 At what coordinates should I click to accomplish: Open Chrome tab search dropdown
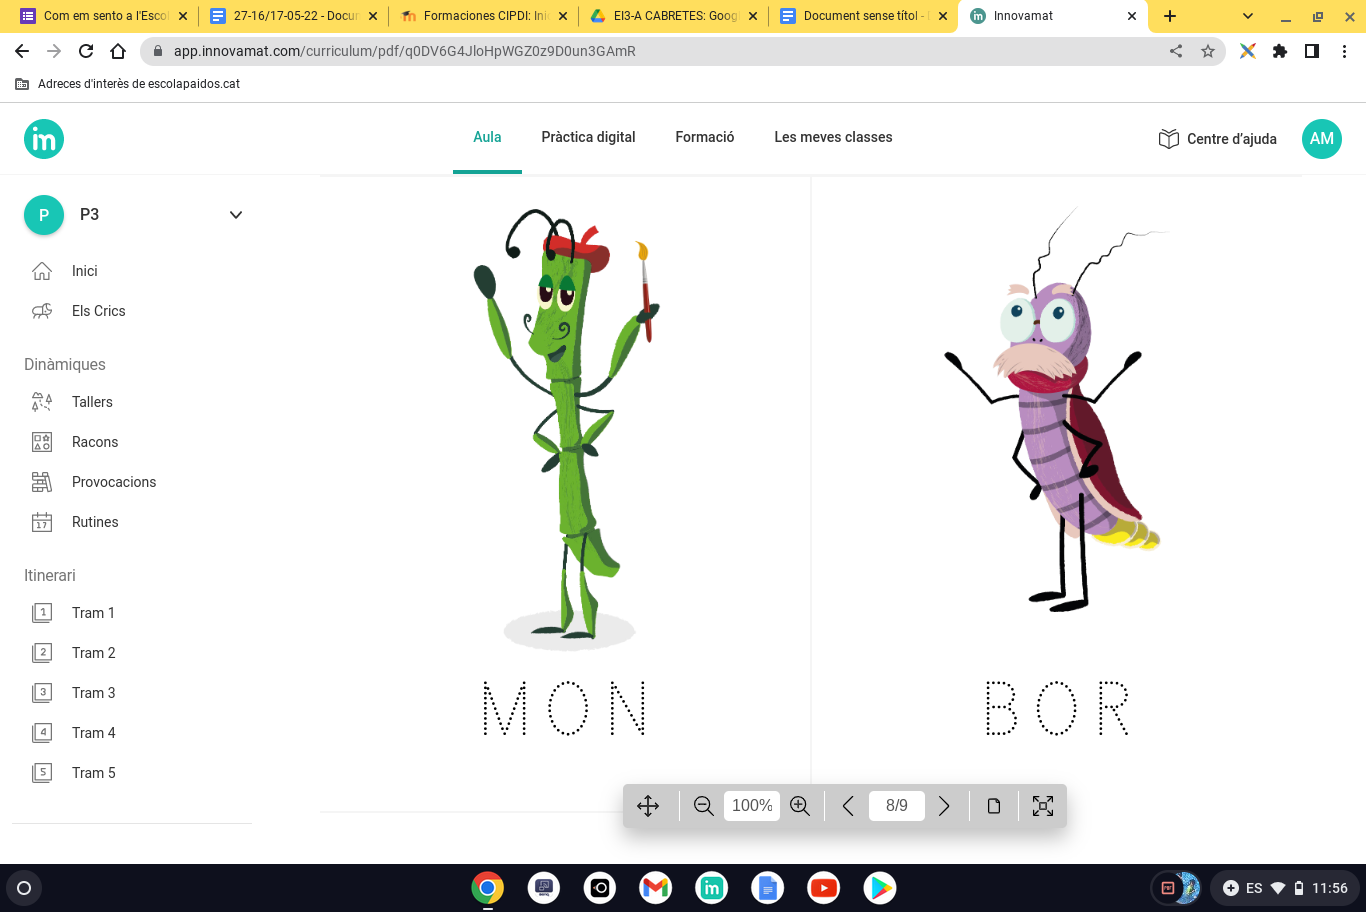pos(1248,16)
